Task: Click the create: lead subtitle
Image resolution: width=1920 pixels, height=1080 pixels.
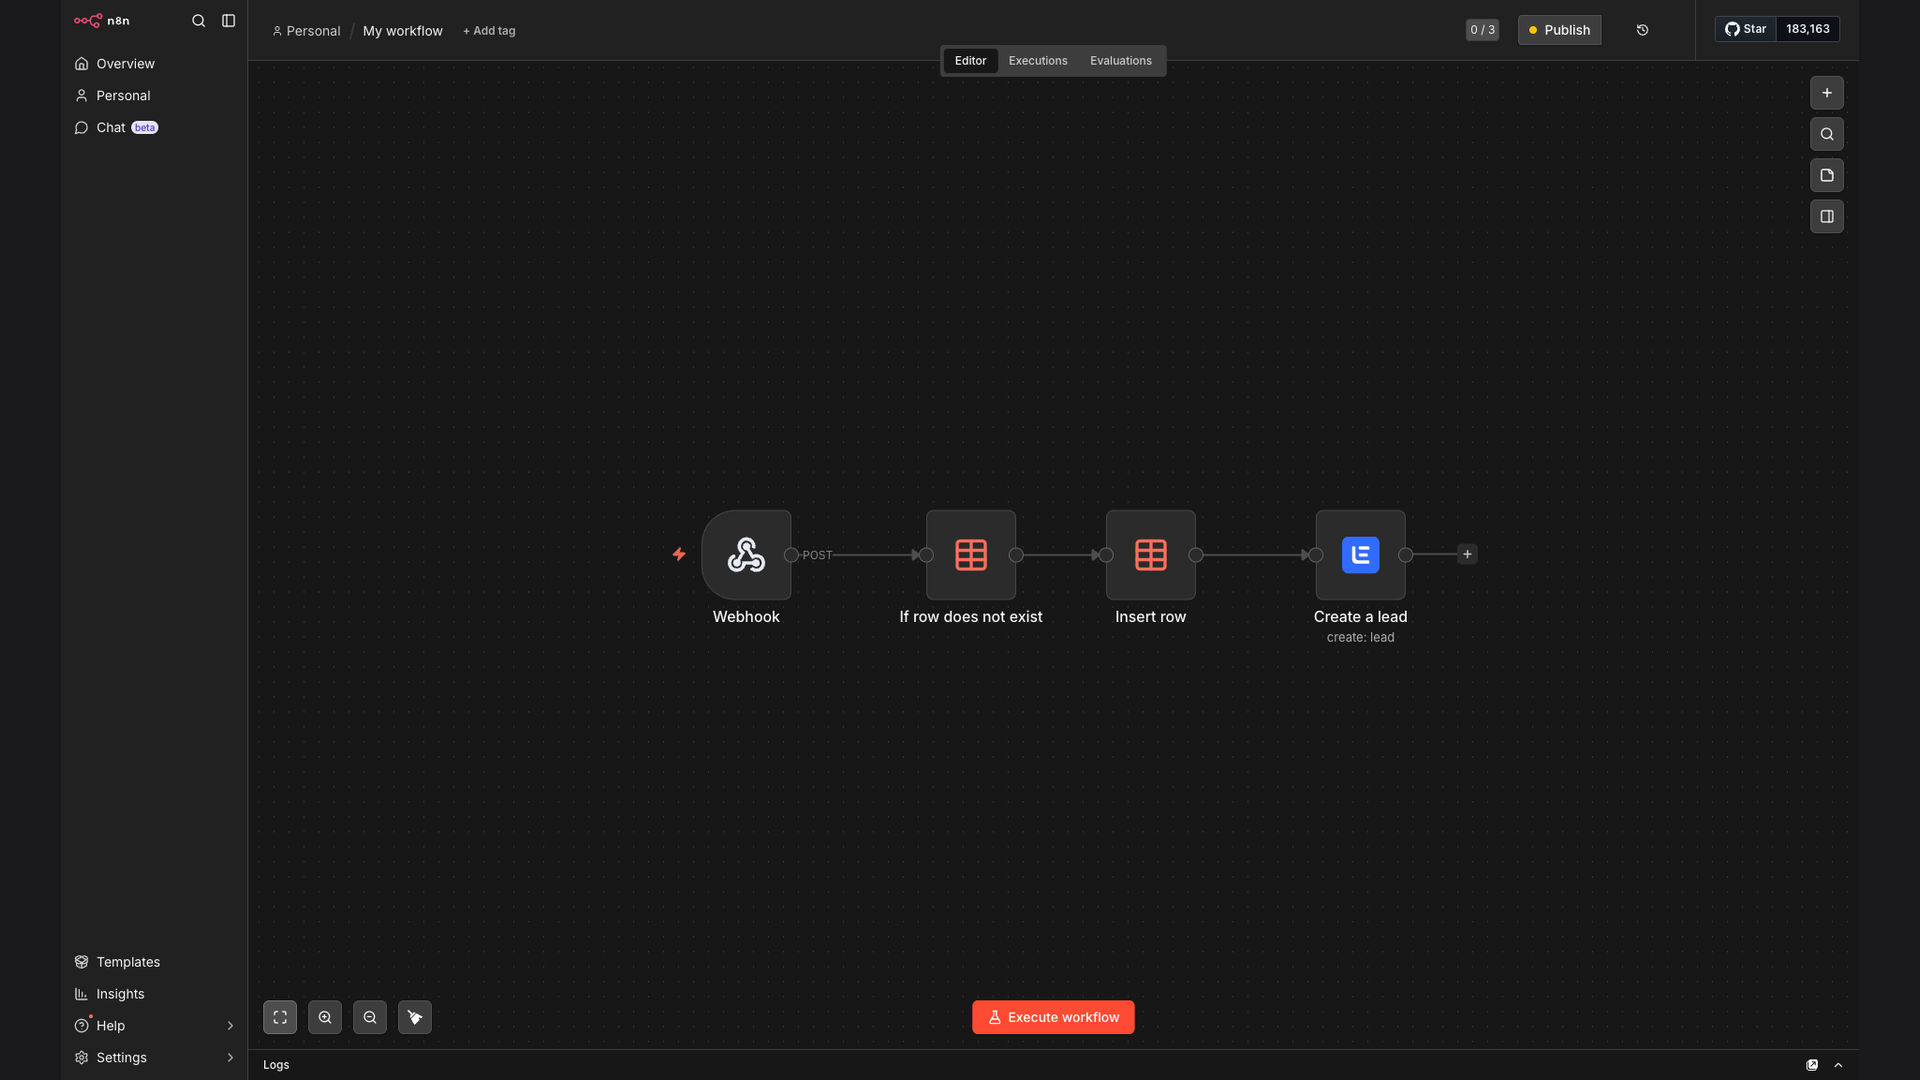Action: click(1360, 638)
